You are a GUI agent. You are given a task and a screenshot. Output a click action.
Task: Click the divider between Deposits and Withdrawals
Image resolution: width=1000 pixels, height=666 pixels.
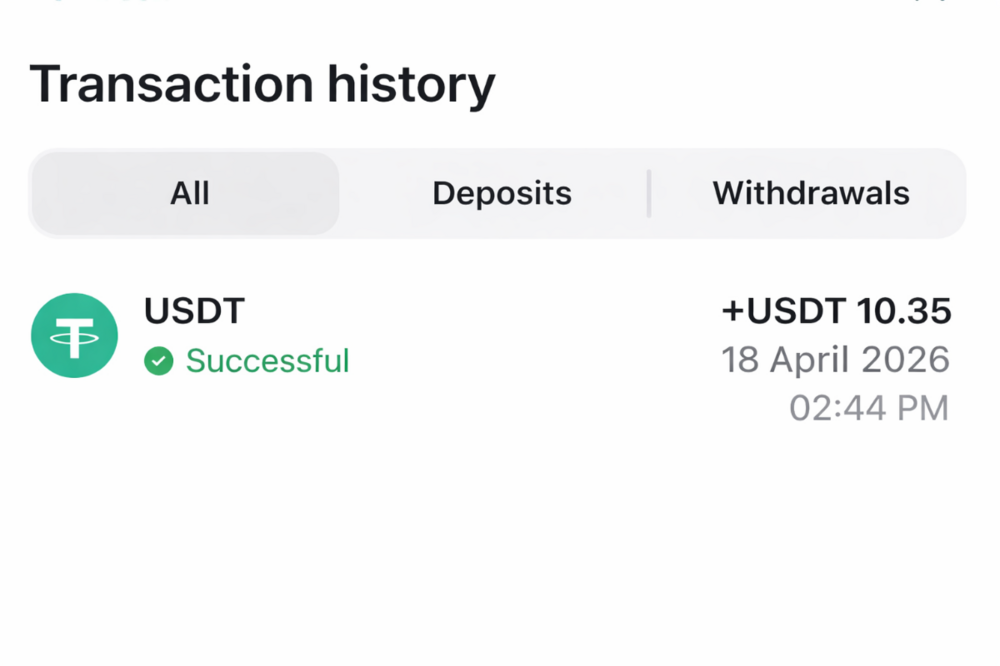[649, 193]
